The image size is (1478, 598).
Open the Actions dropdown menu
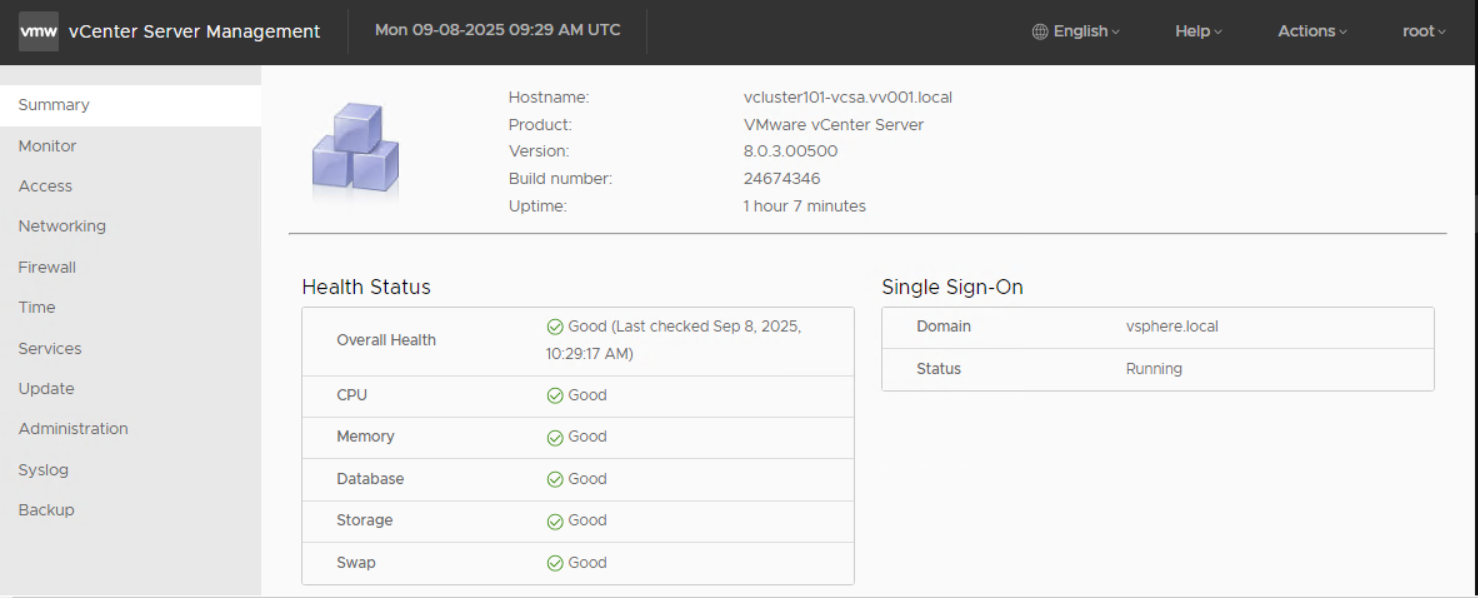point(1312,32)
